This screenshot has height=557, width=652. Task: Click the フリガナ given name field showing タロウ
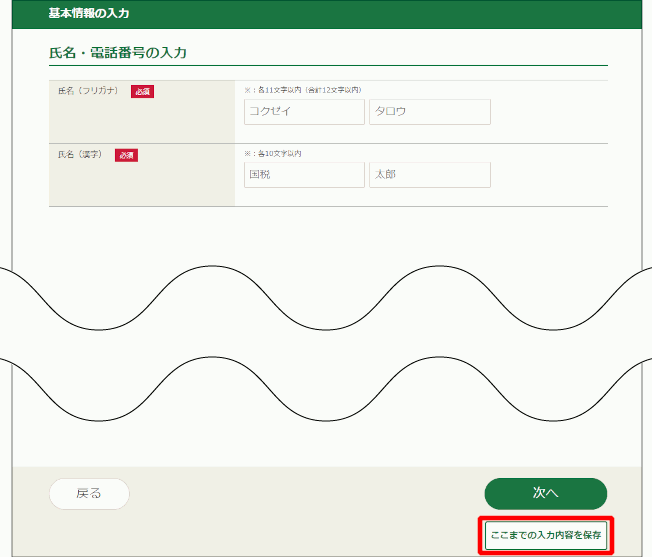429,112
